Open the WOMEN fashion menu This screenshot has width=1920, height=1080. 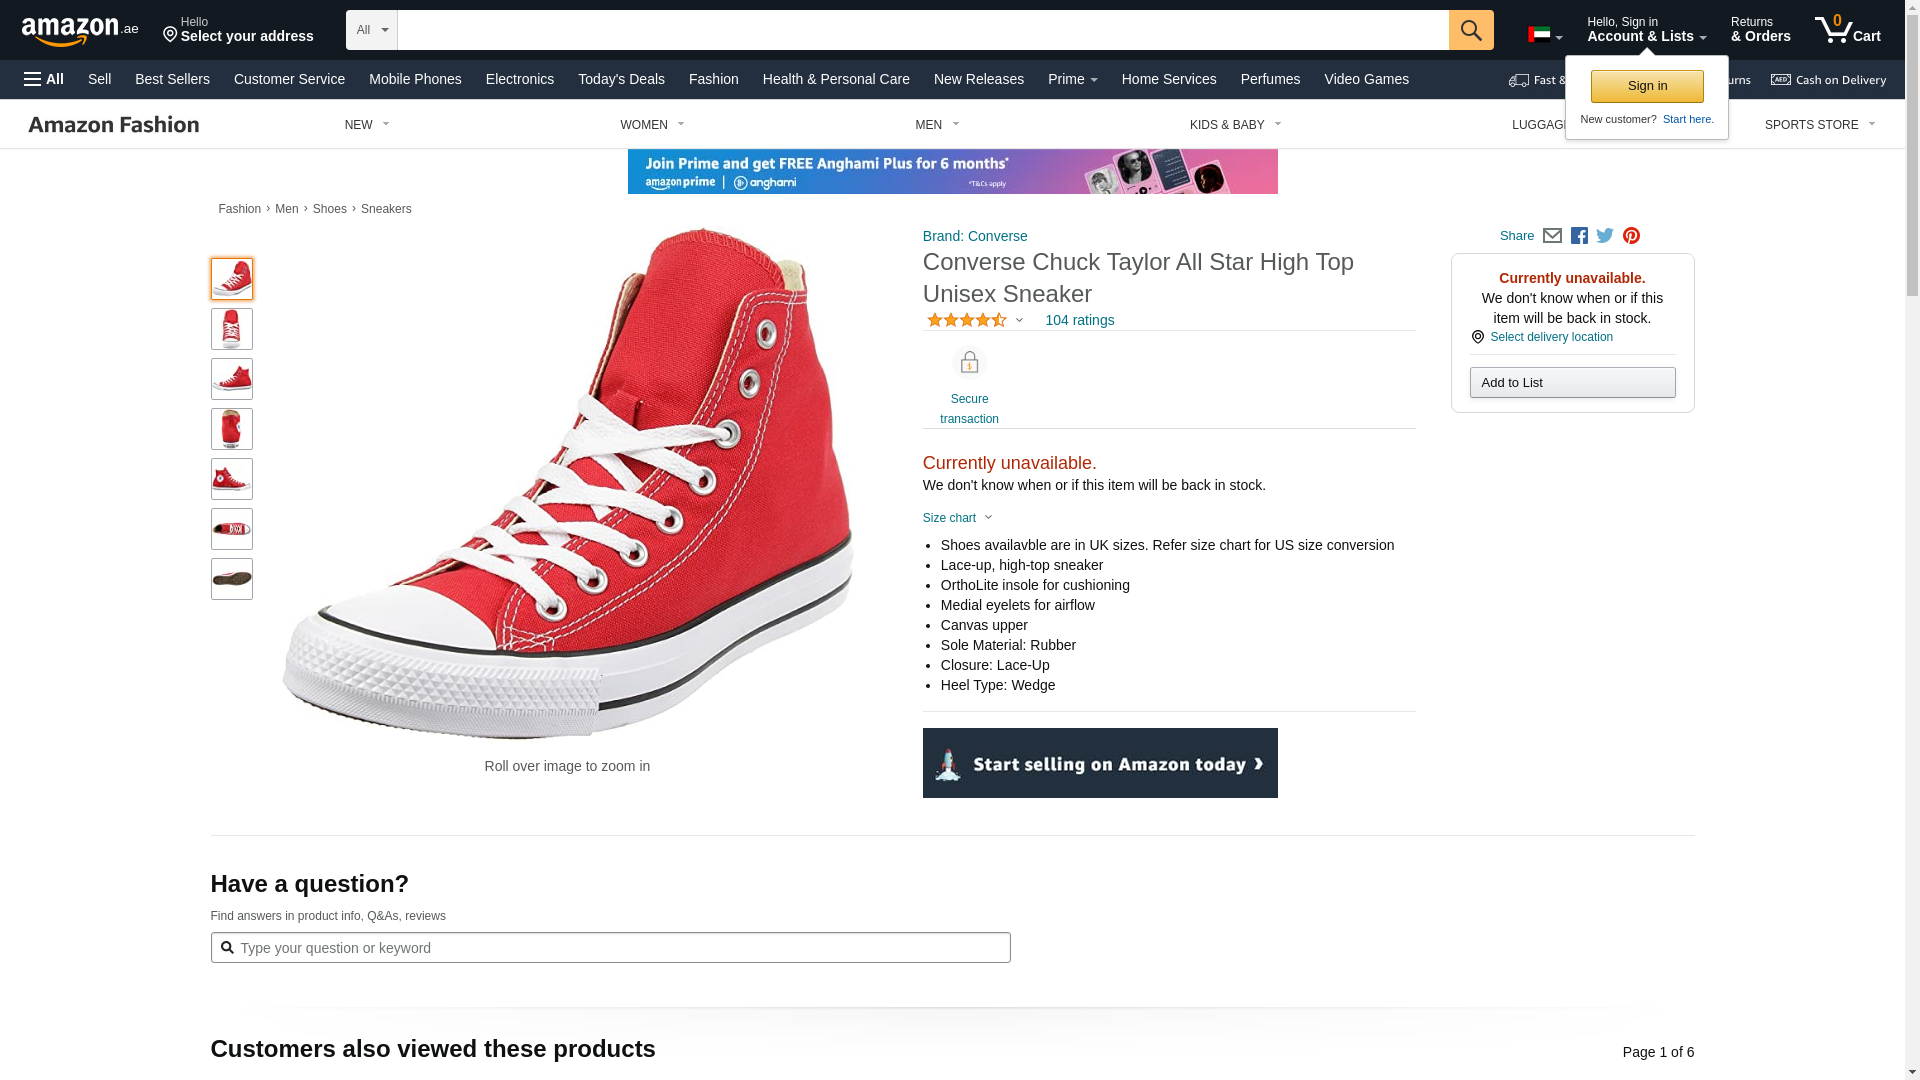(652, 125)
